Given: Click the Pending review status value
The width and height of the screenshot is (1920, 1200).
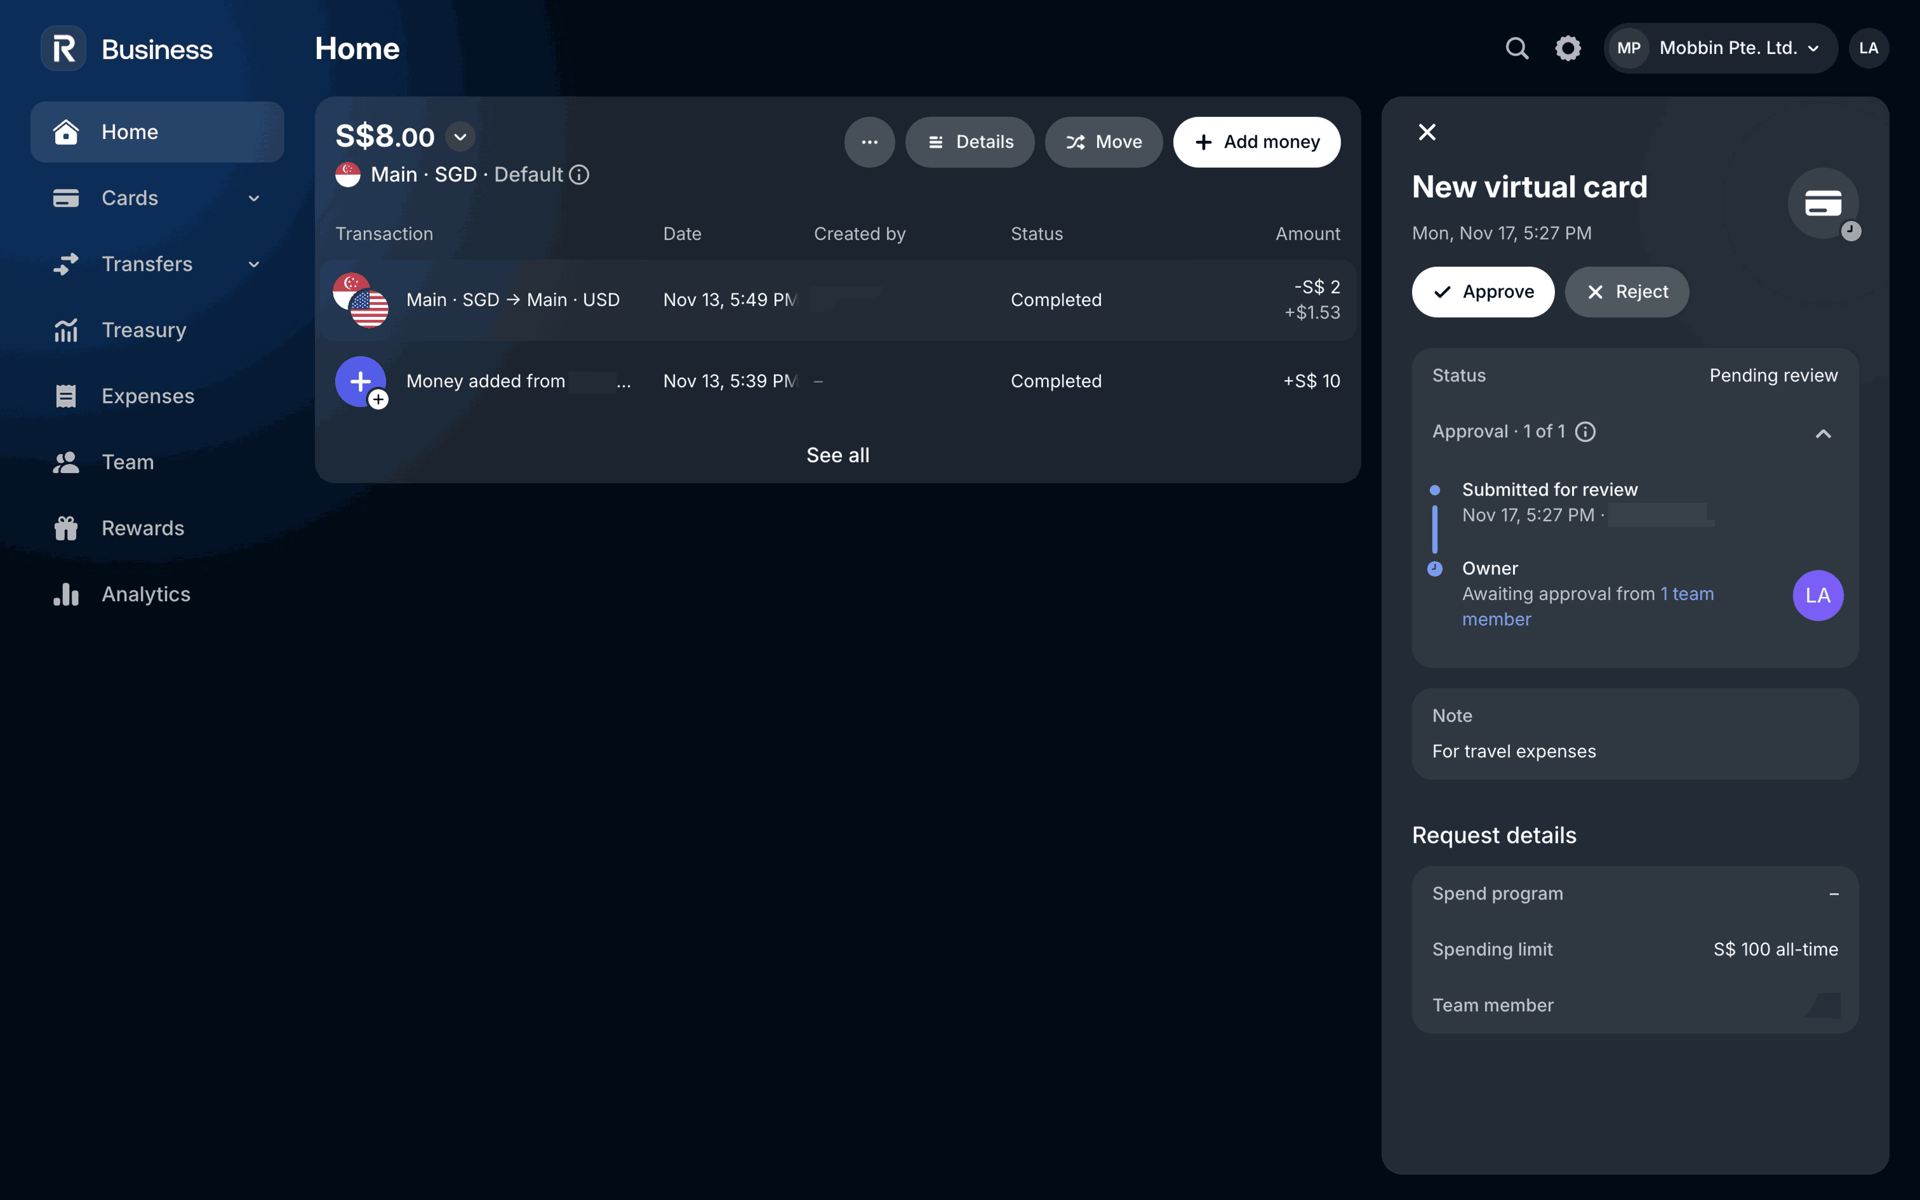Looking at the screenshot, I should point(1773,376).
